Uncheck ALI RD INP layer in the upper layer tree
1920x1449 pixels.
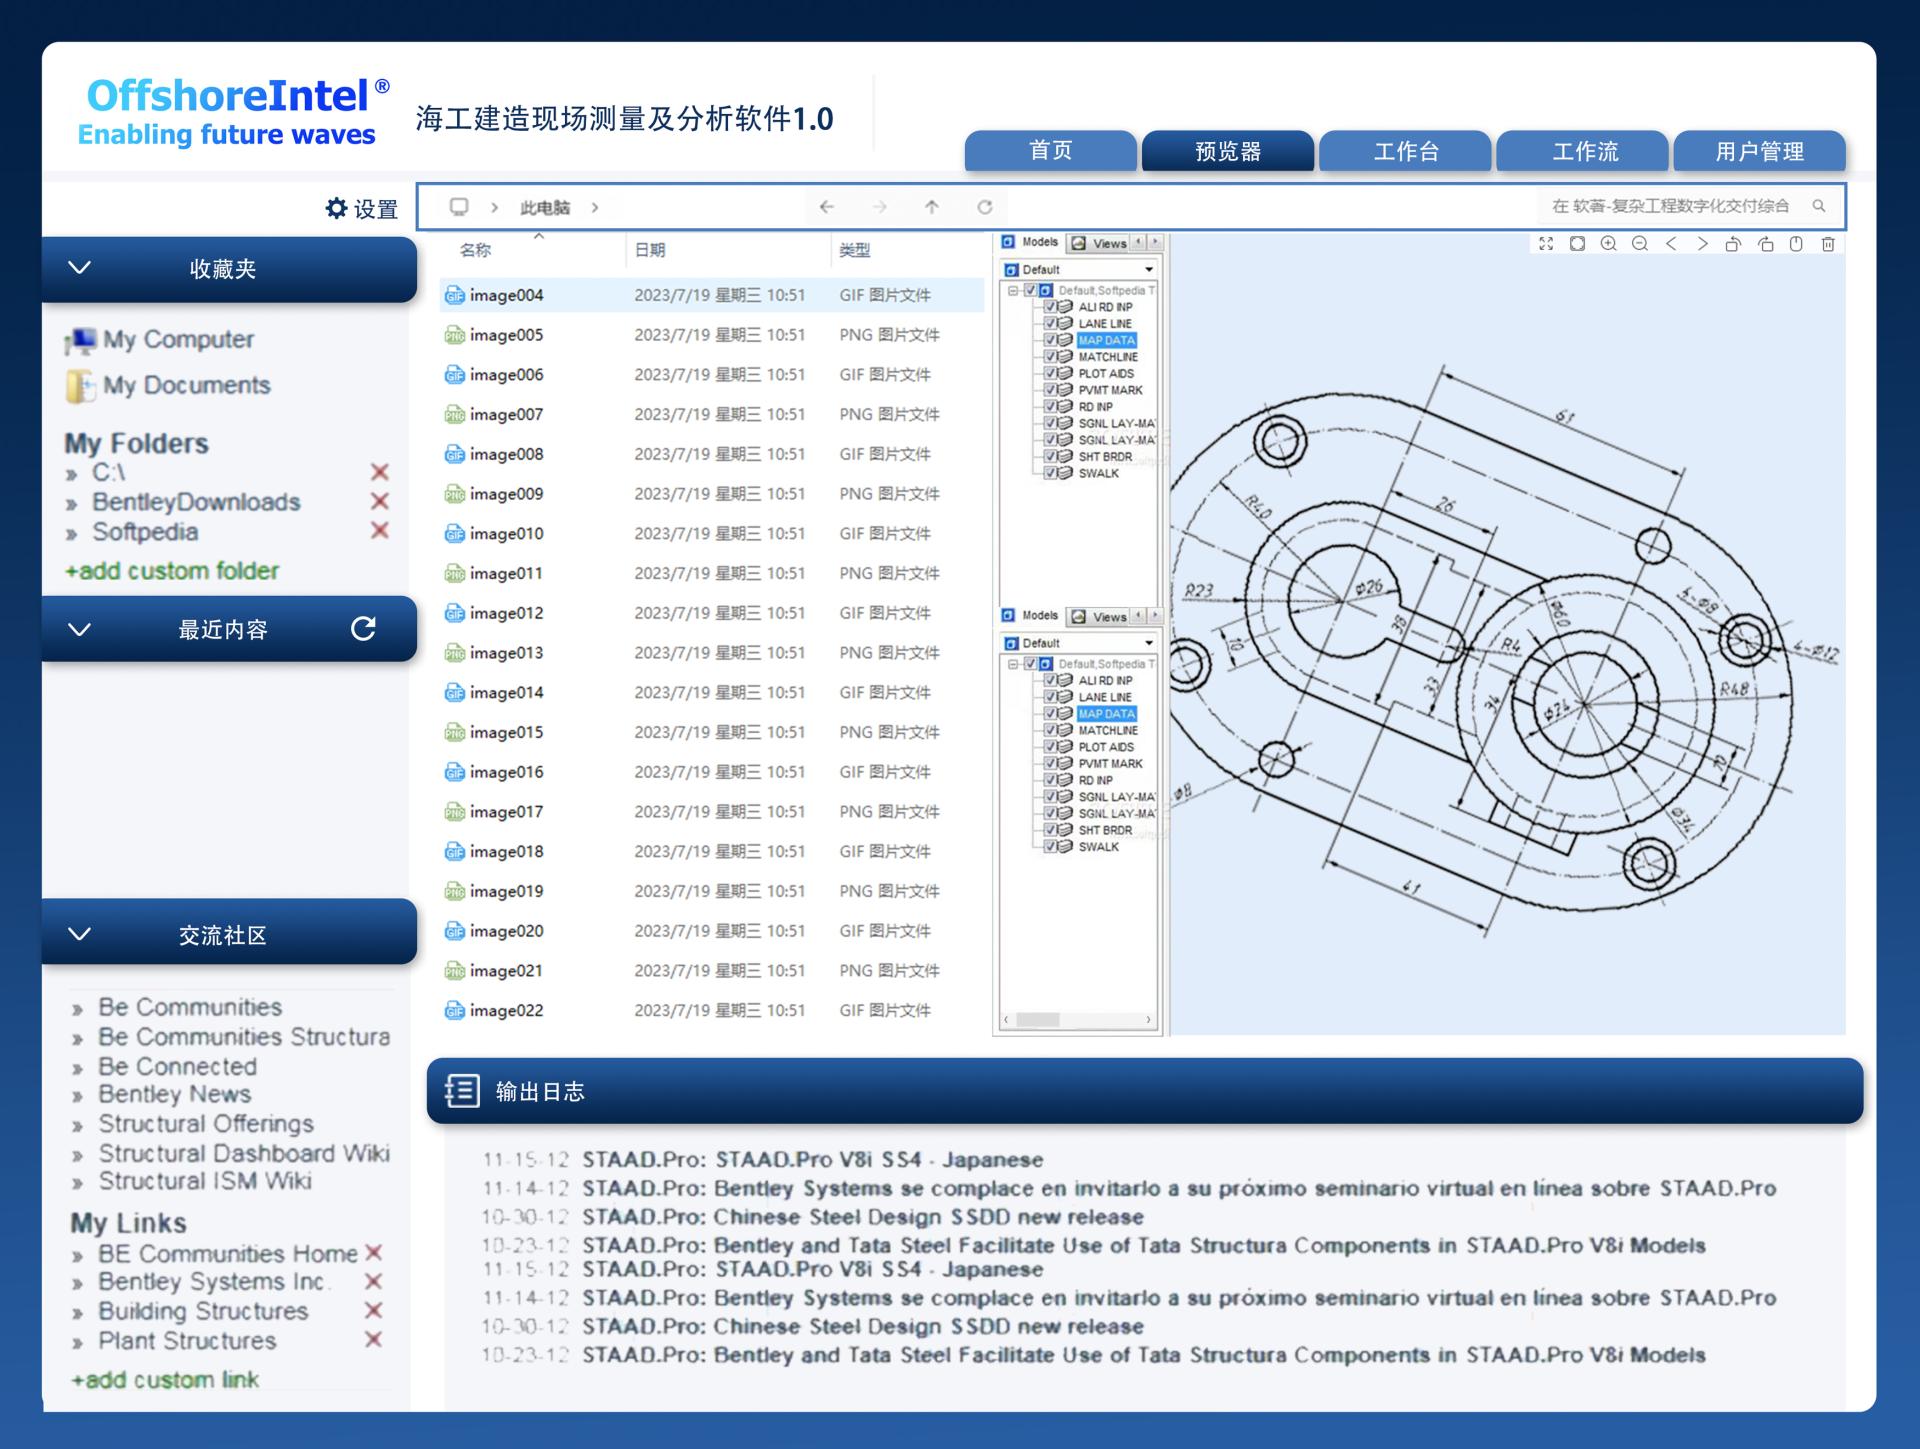click(1051, 307)
